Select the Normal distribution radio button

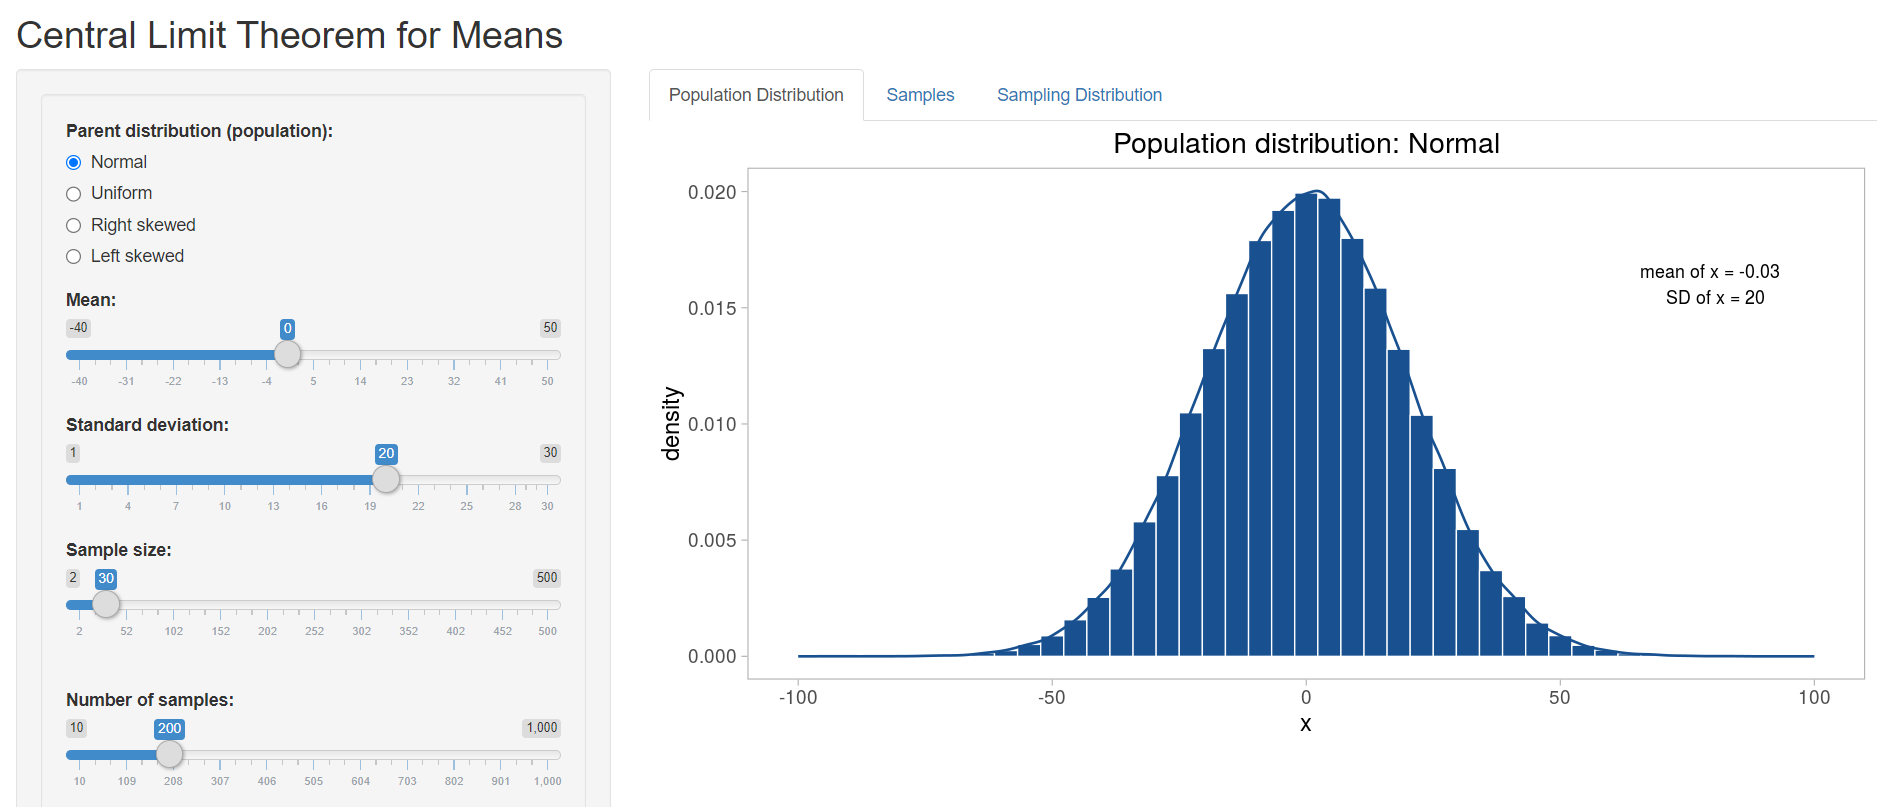pos(74,163)
